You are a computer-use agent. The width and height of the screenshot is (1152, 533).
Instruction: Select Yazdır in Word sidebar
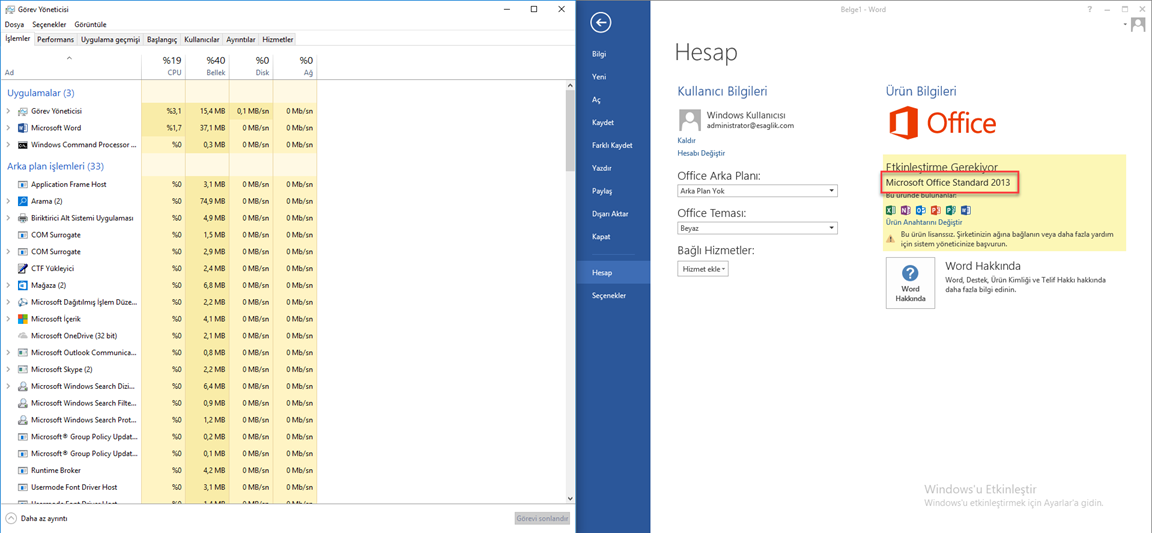pos(613,168)
